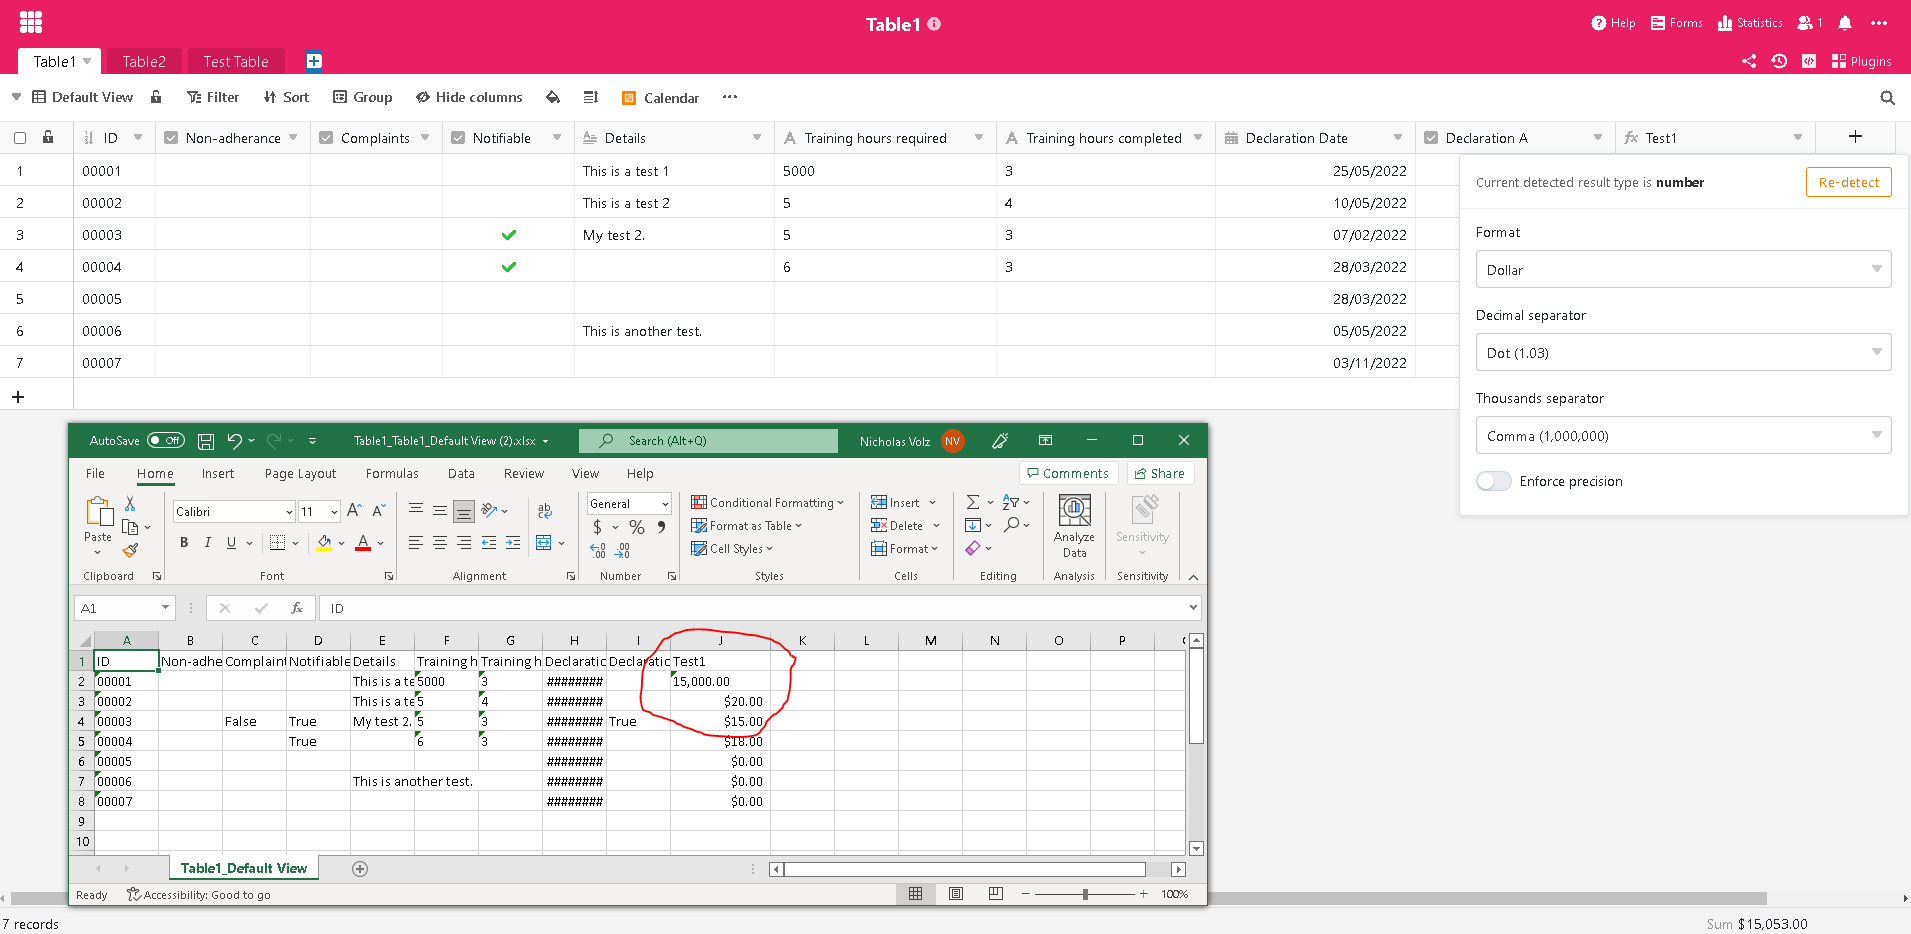Click the Excel fill color bucket icon

[x=324, y=543]
